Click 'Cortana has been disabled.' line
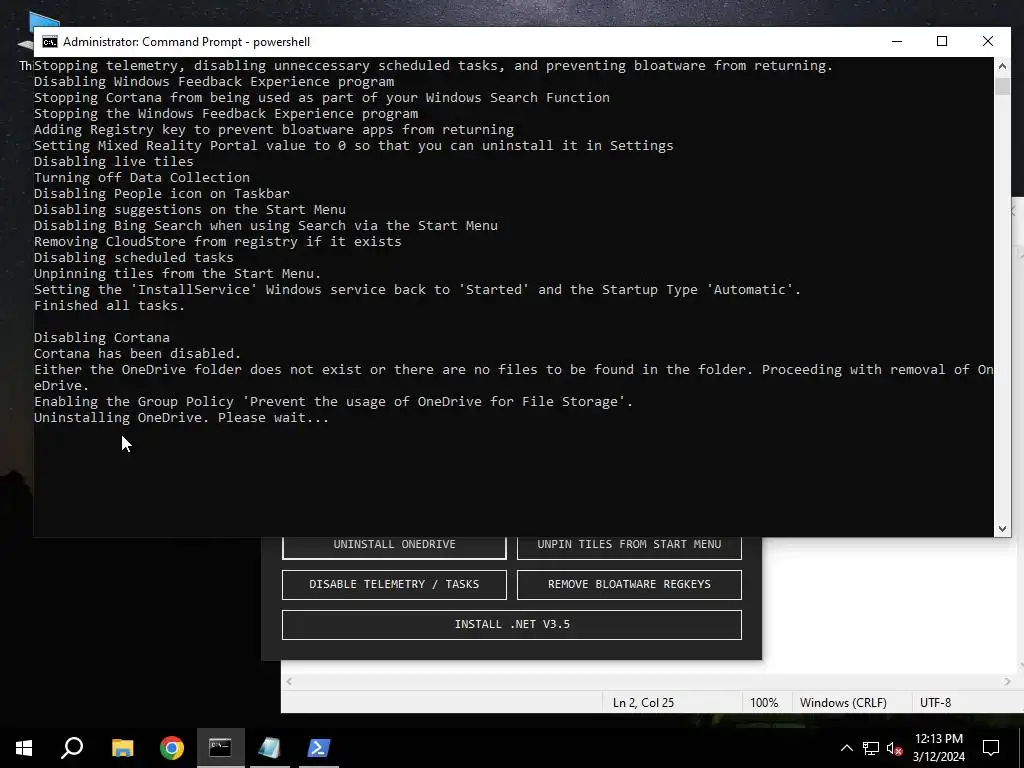This screenshot has height=768, width=1024. tap(137, 354)
